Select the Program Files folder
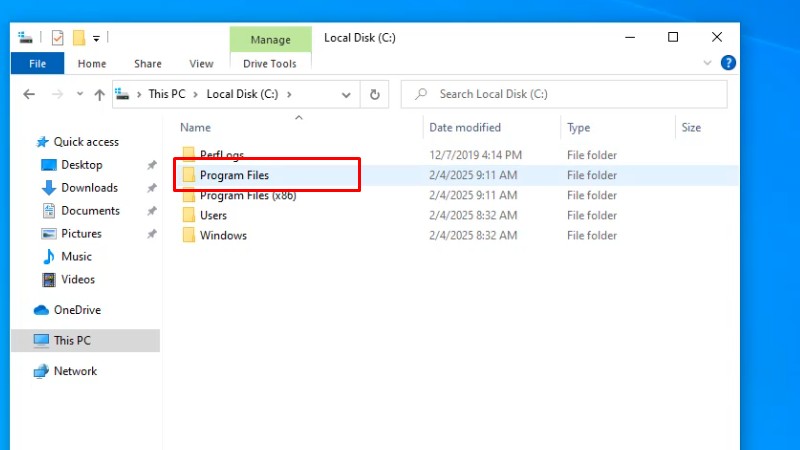Screen dimensions: 800x450 tap(234, 175)
